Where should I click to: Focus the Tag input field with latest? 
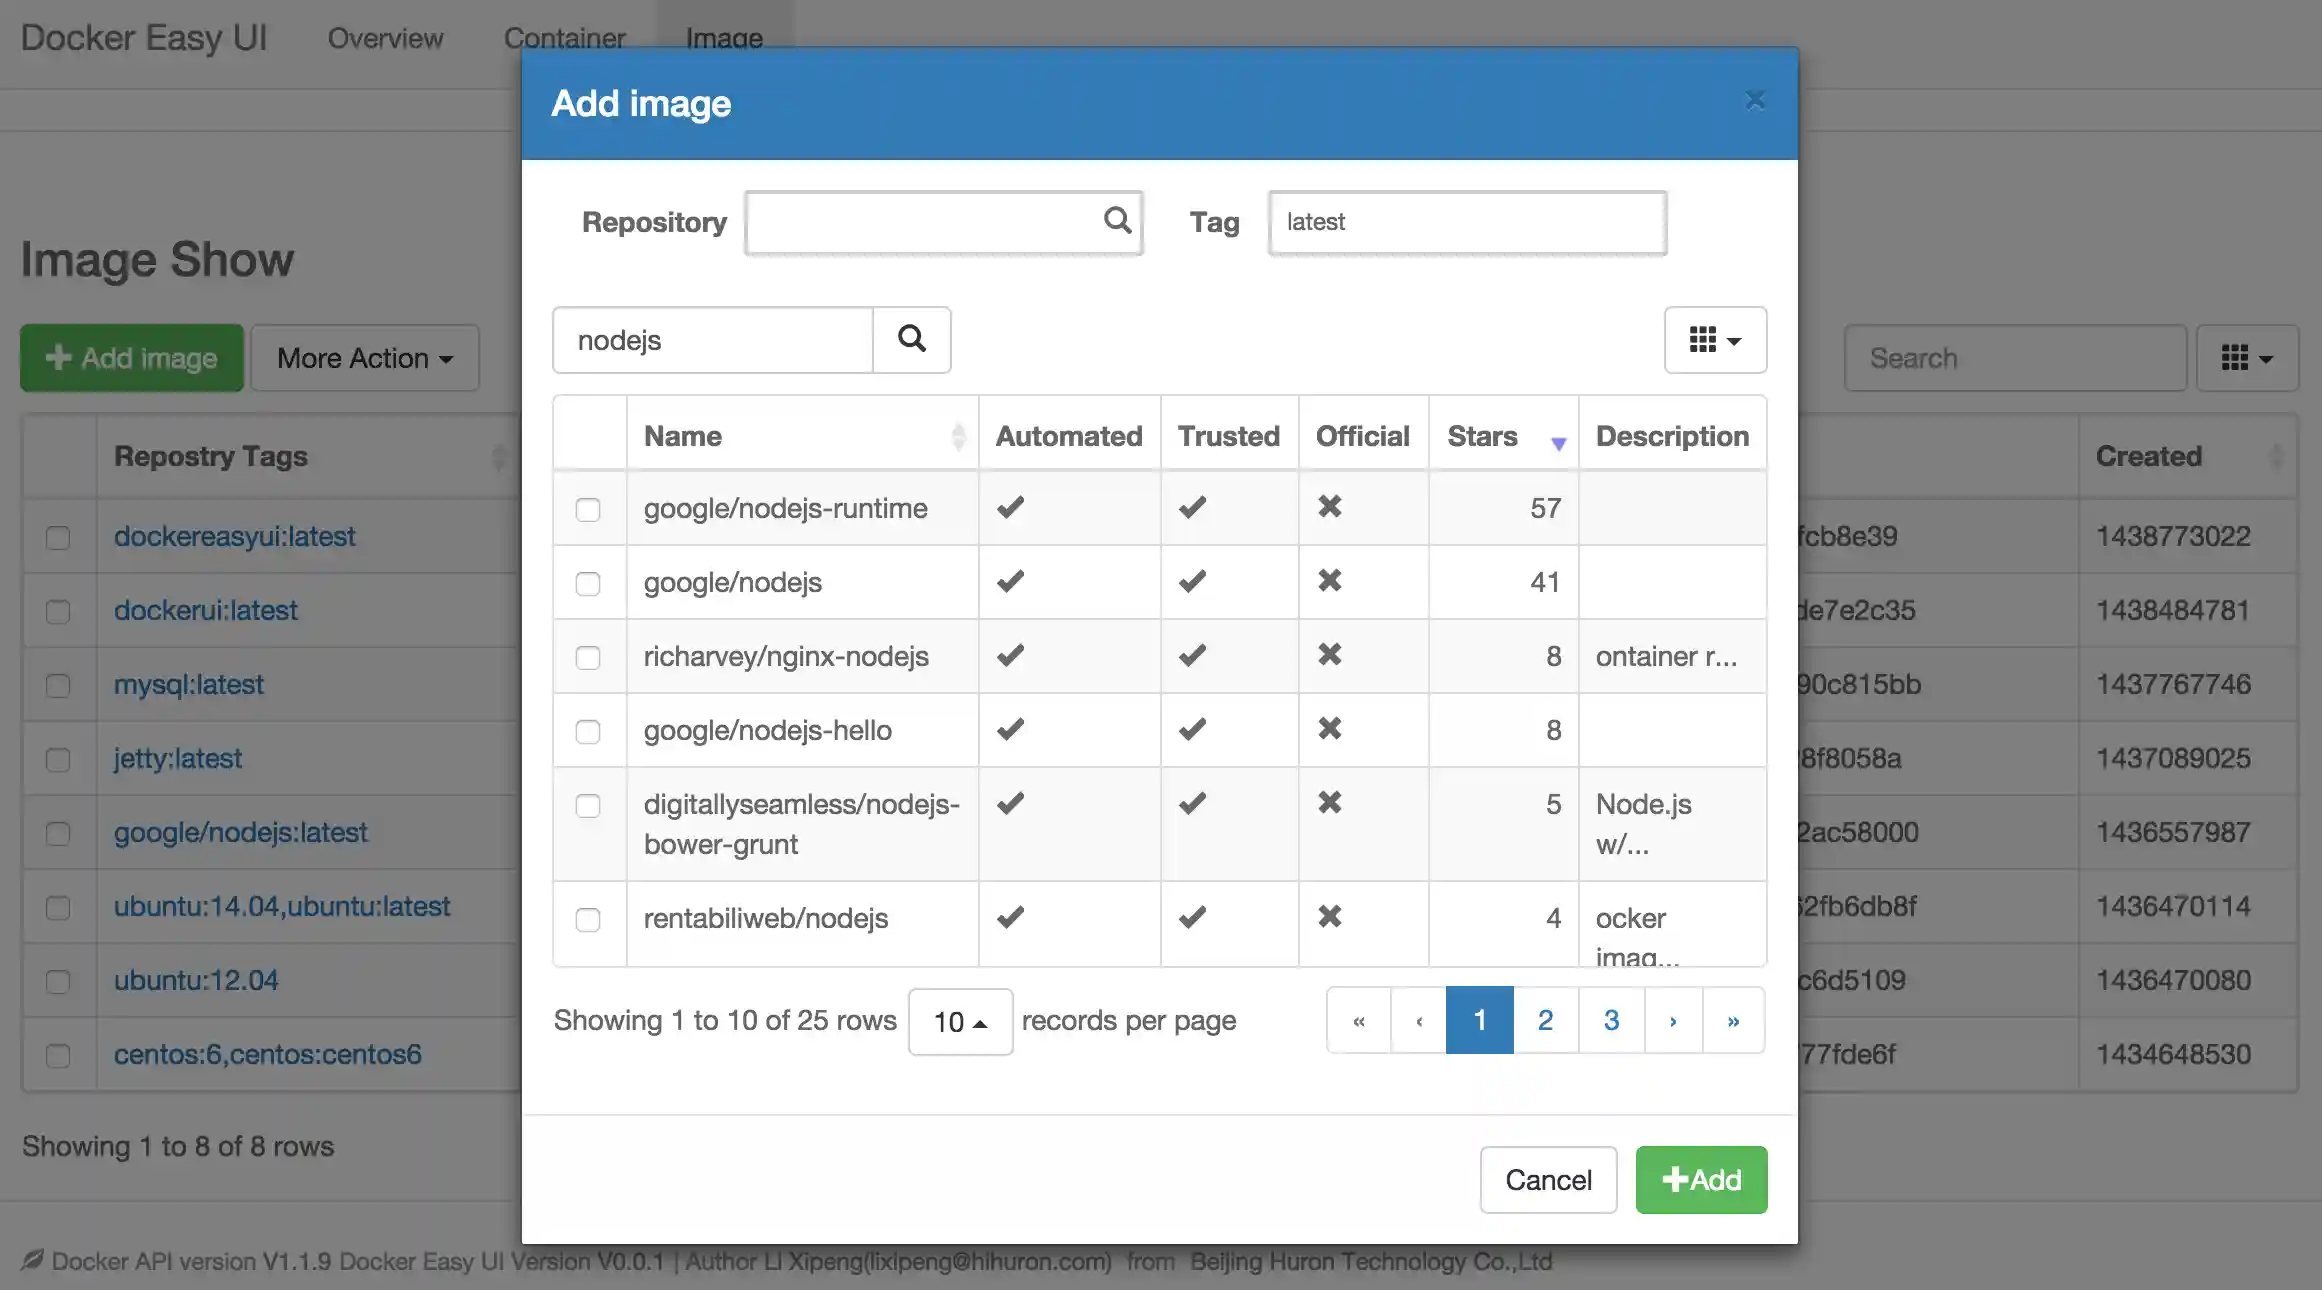[x=1467, y=222]
